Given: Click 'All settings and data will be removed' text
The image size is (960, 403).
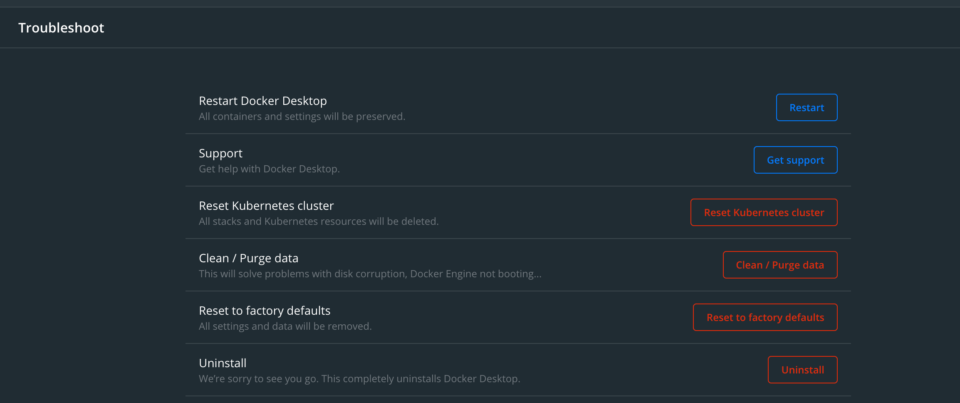Looking at the screenshot, I should pyautogui.click(x=285, y=326).
